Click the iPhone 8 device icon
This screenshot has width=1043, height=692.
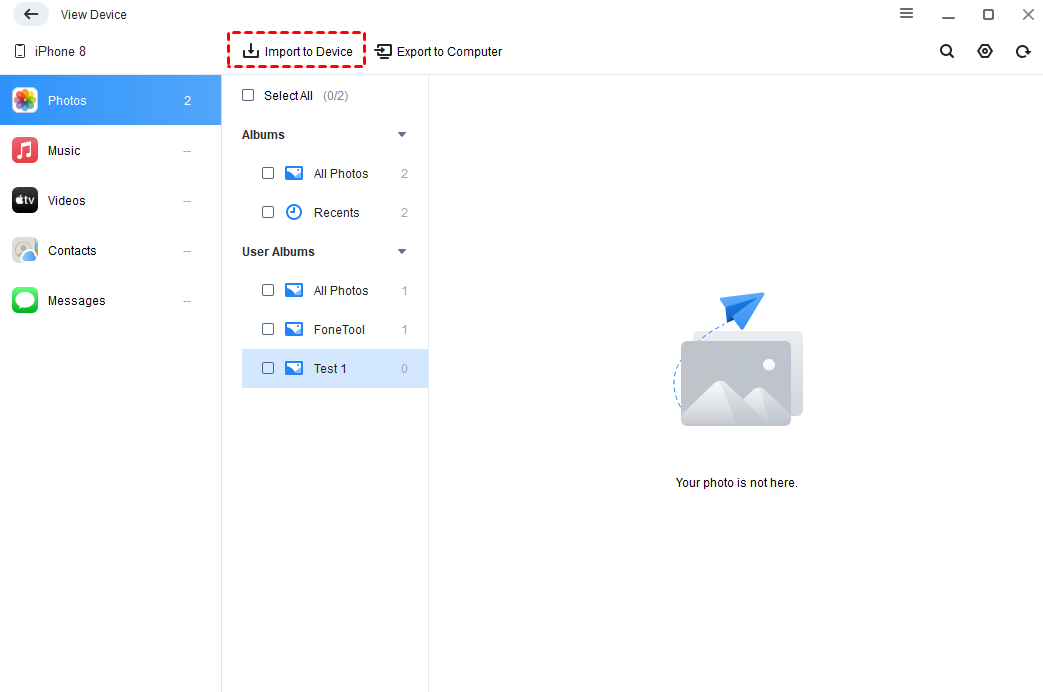click(x=20, y=52)
